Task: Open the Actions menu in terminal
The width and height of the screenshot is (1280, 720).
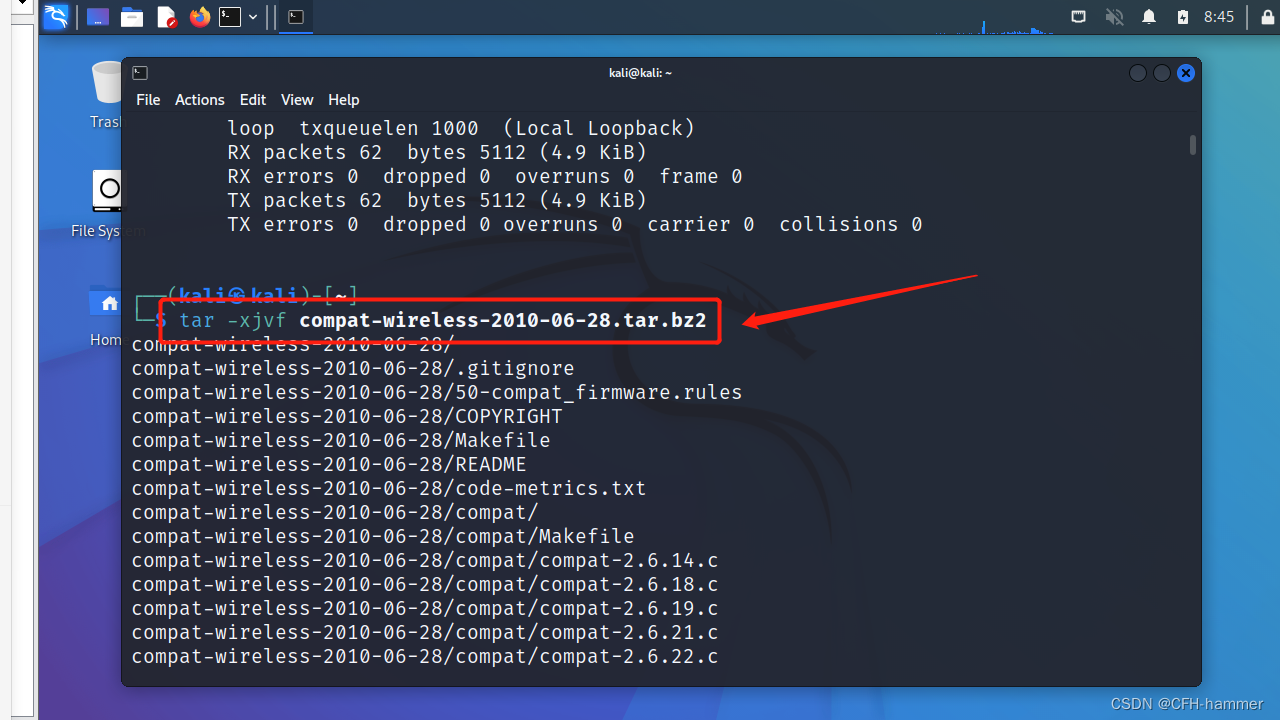Action: pos(200,100)
